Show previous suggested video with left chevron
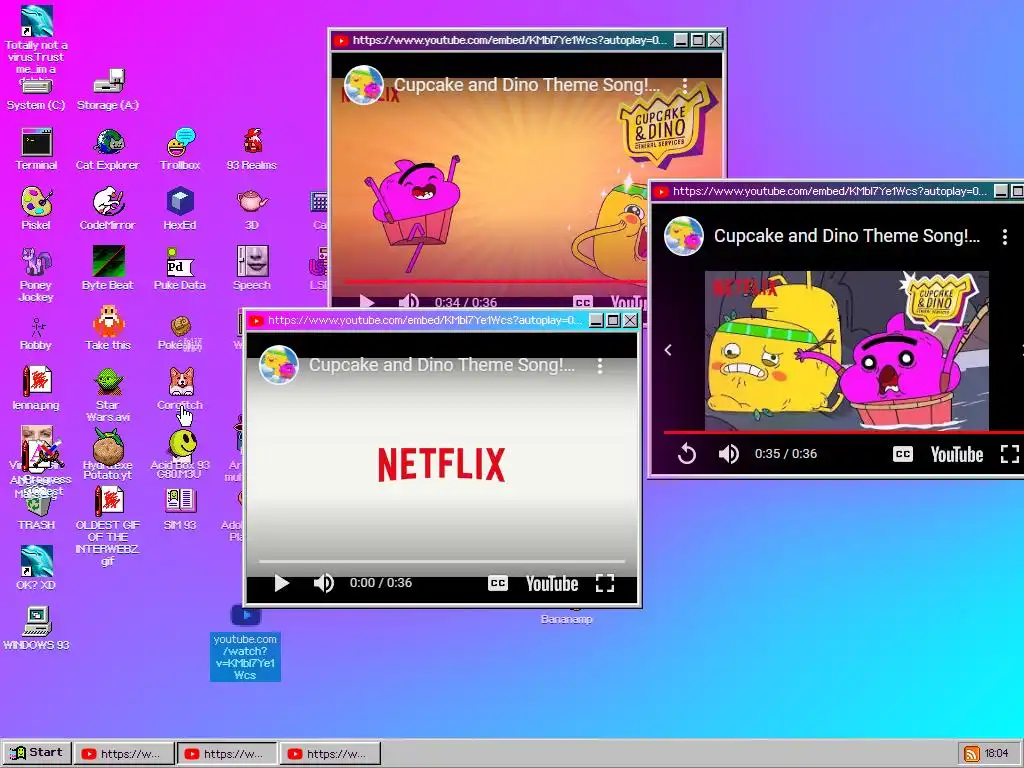 668,350
